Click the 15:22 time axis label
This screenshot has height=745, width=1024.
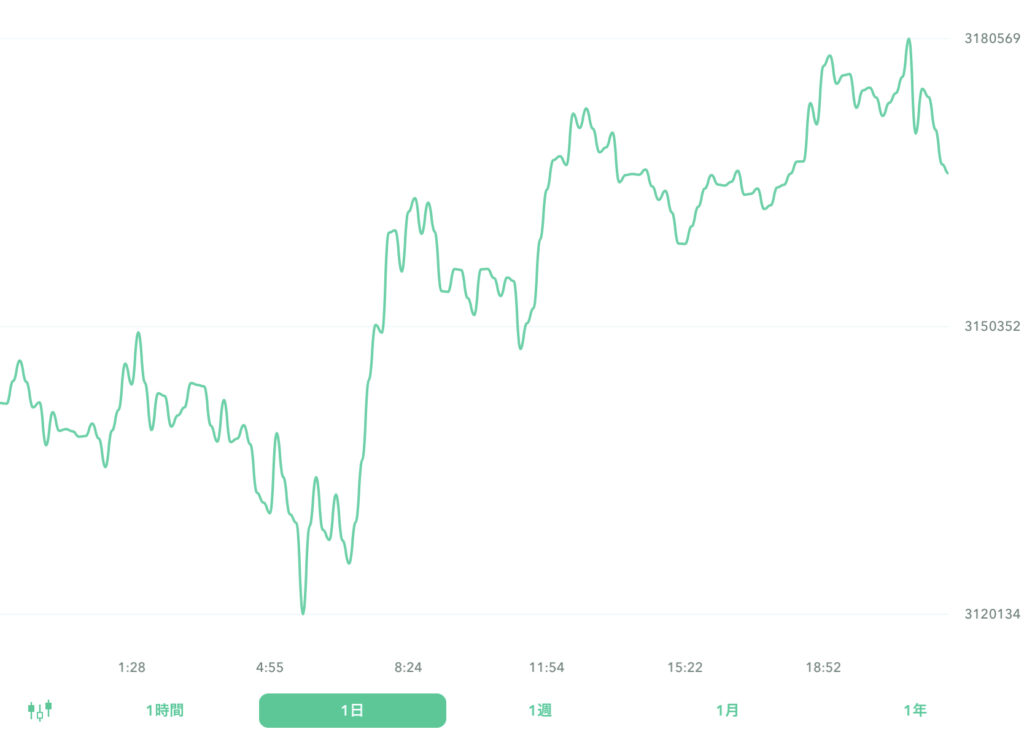(x=685, y=668)
